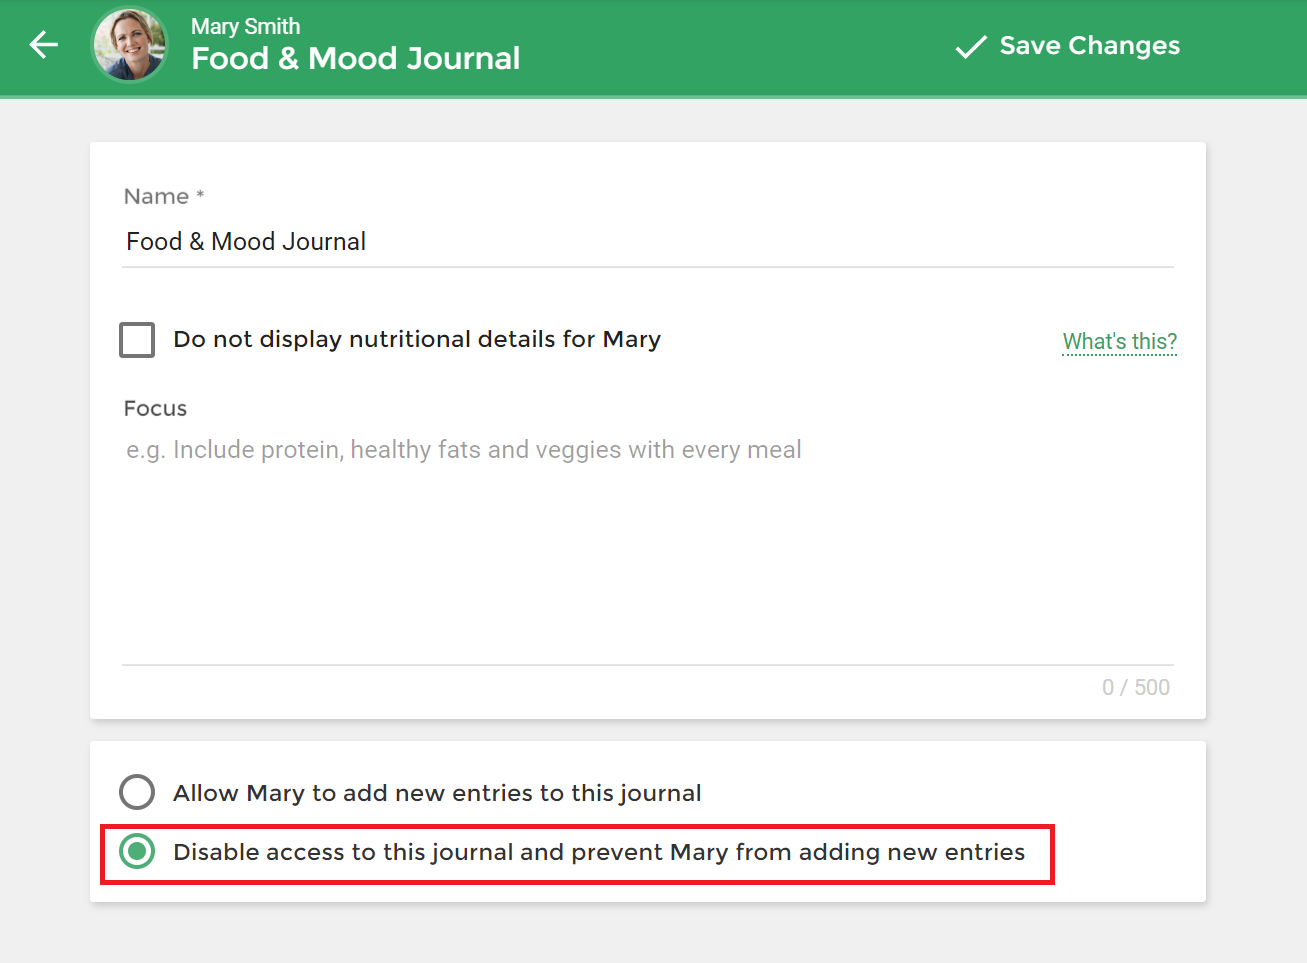1307x963 pixels.
Task: Click the checkmark icon beside Save Changes
Action: [971, 46]
